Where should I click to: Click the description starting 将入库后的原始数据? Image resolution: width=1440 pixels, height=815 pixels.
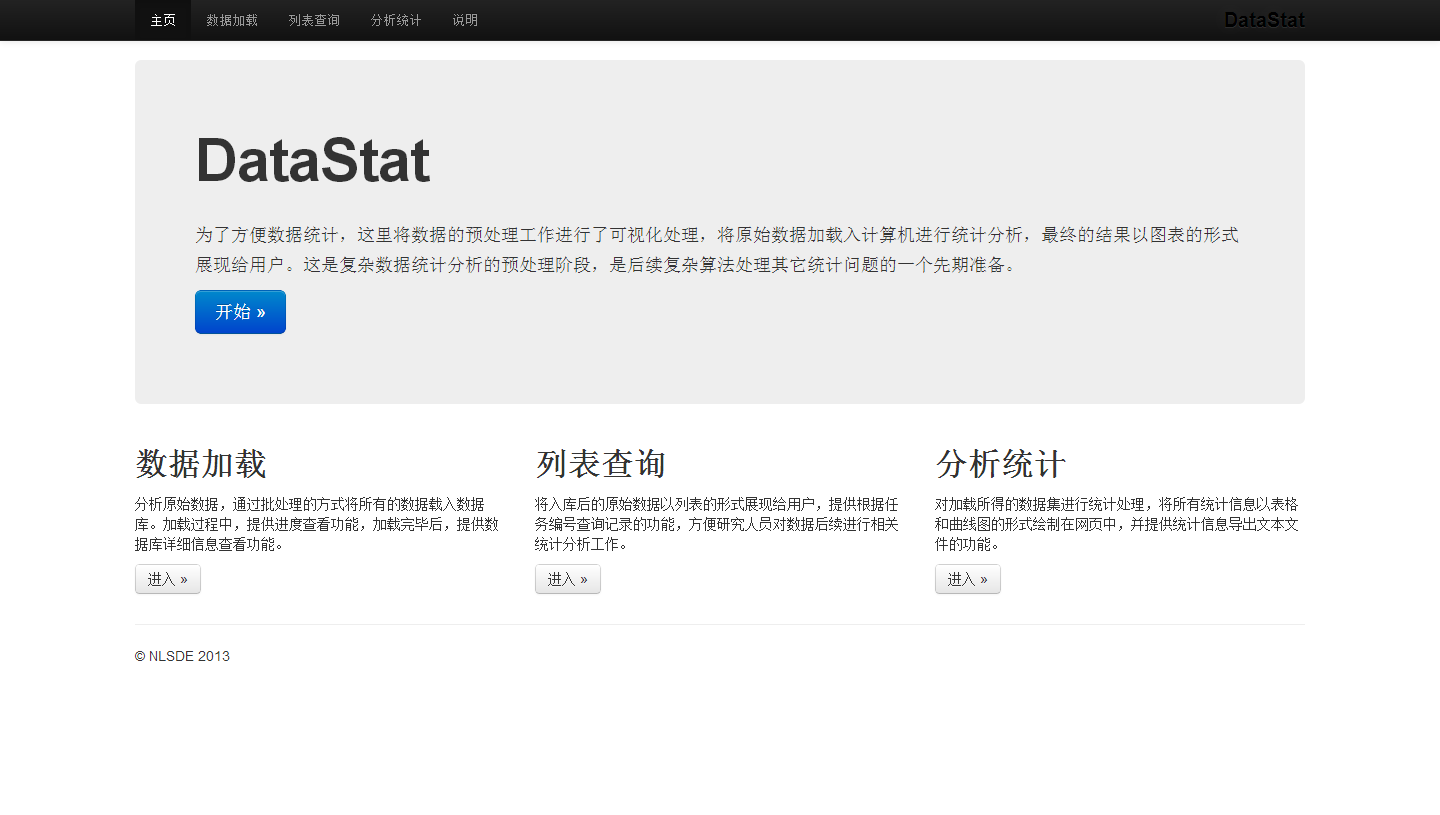717,524
